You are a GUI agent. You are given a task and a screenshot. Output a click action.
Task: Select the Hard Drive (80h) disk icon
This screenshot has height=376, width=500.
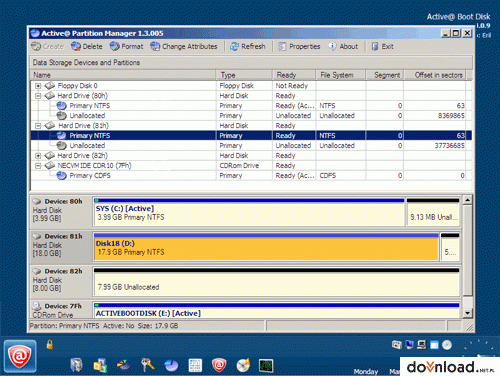click(x=50, y=96)
